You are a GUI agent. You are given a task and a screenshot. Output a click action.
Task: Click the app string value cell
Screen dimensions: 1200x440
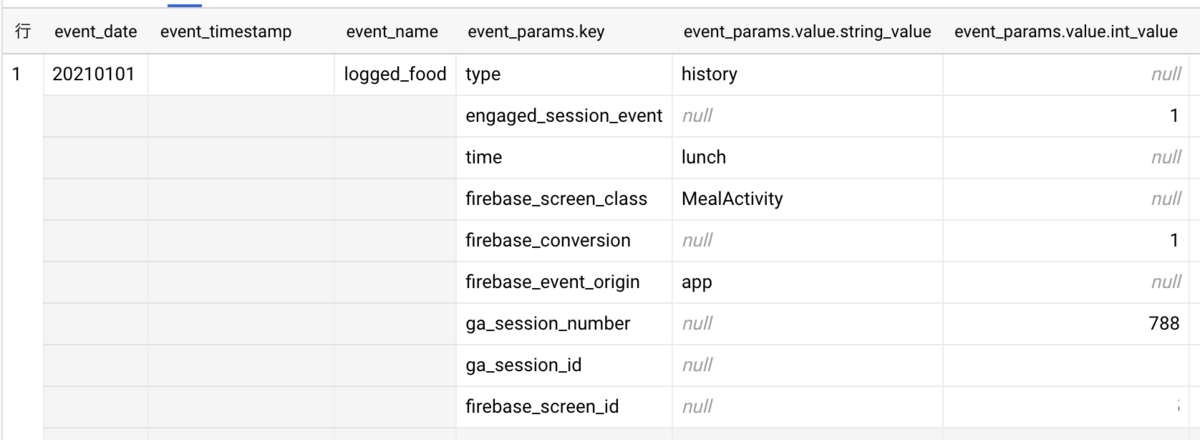coord(807,282)
